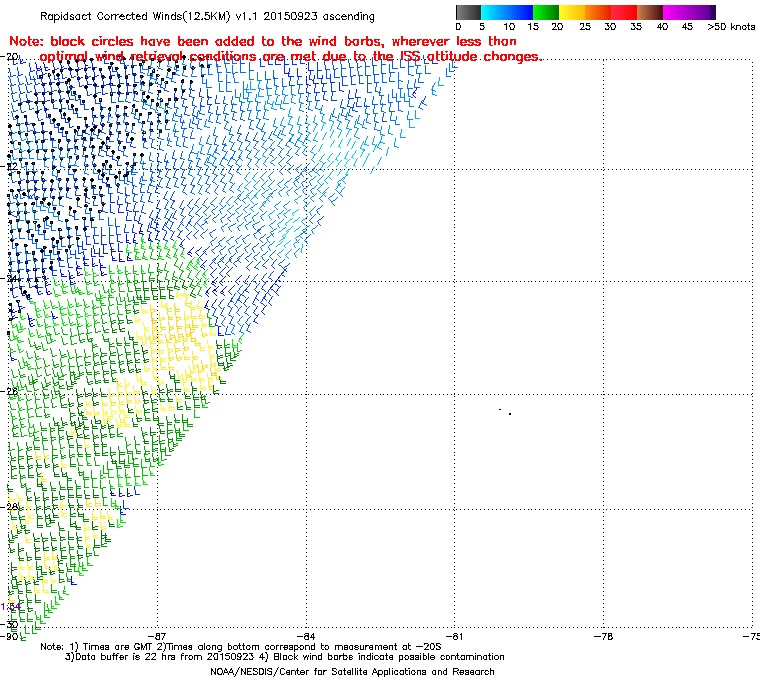Click the '5' legend scale label

482,27
